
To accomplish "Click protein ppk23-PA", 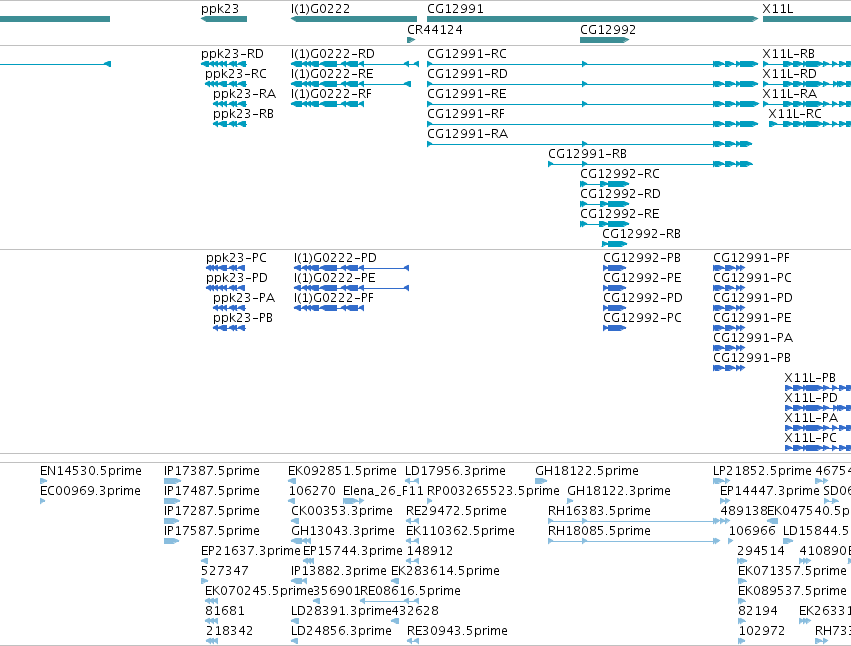I will pos(244,298).
